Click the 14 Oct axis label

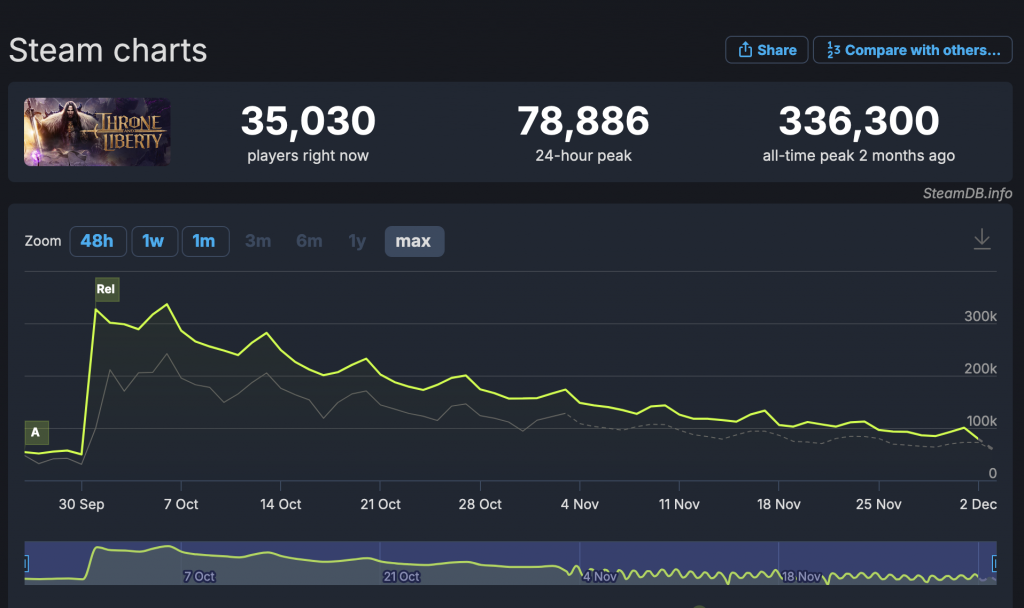(x=281, y=504)
